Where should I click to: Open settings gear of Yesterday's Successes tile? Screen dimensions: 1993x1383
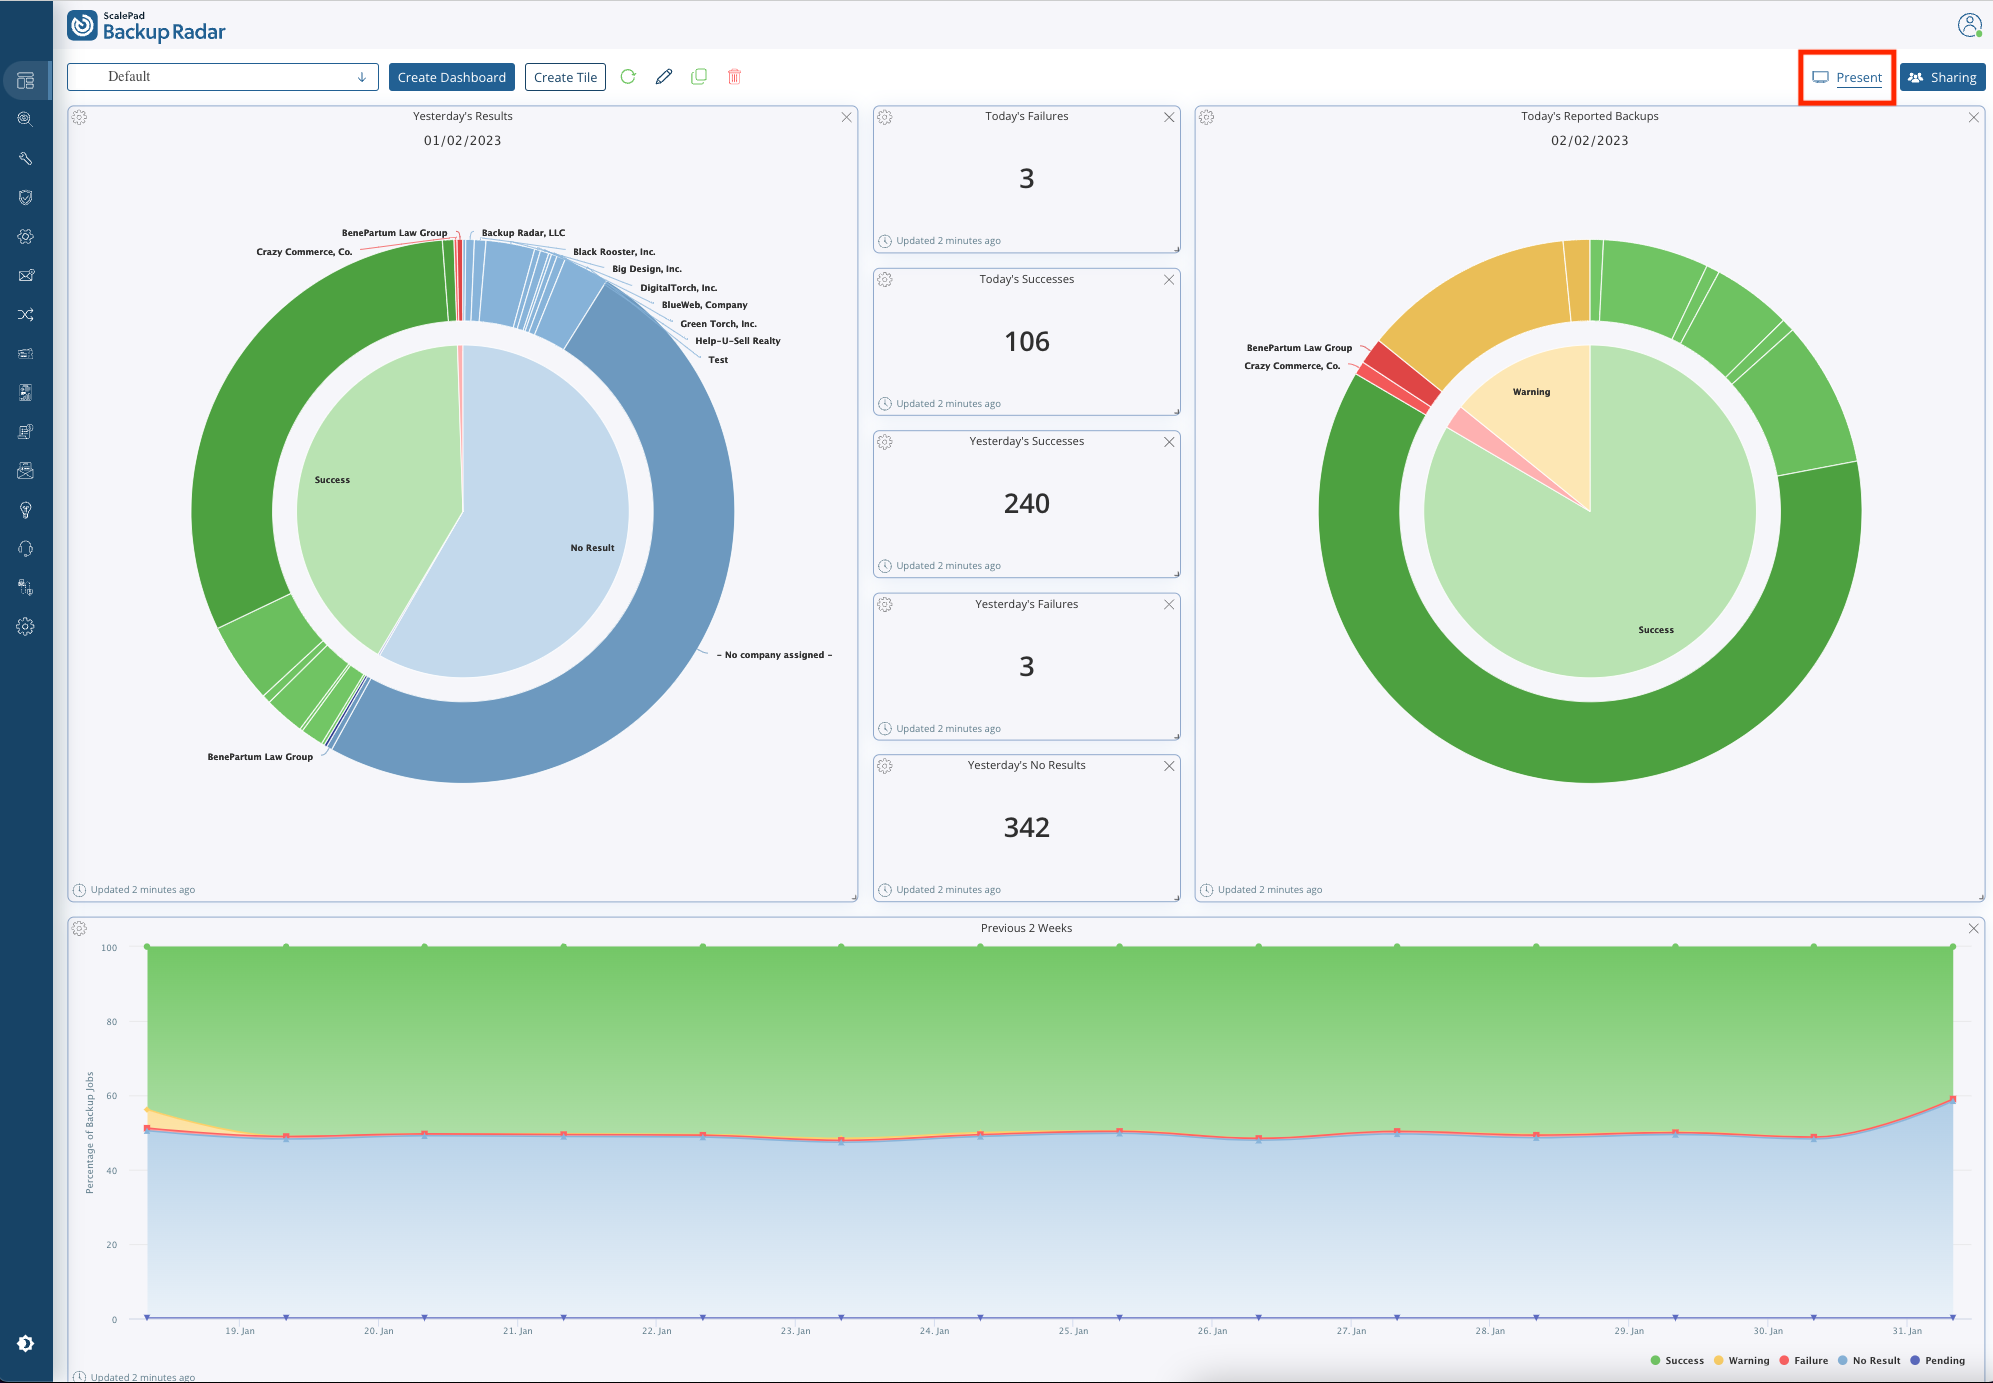click(885, 442)
